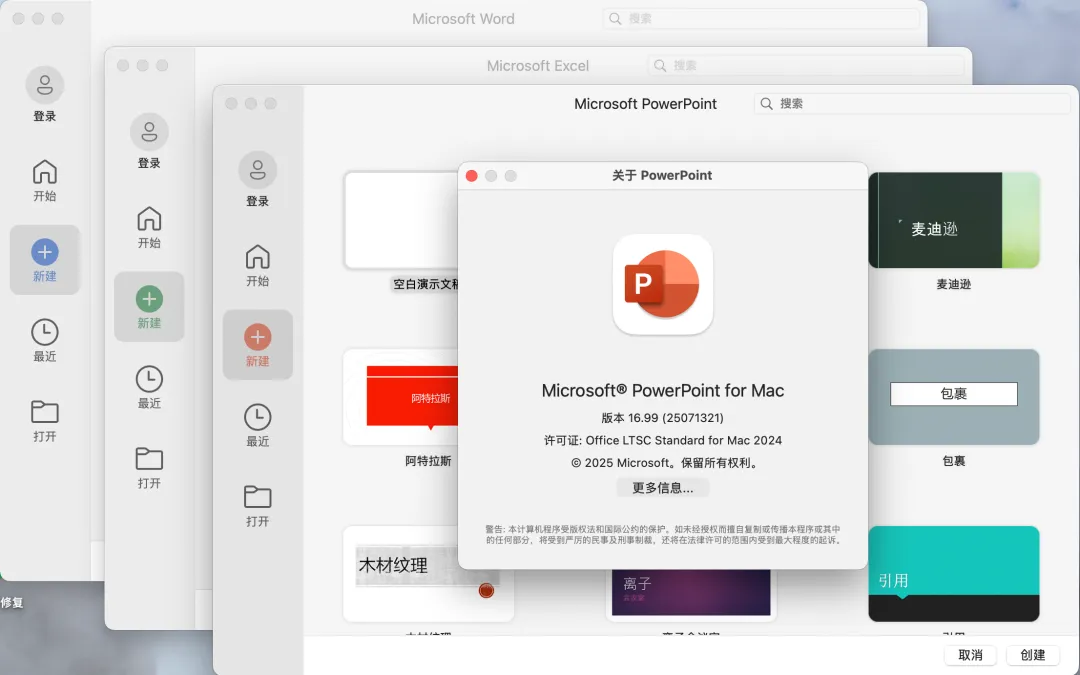The width and height of the screenshot is (1080, 675).
Task: Click the 麦迪逊 caption below its thumbnail
Action: coord(954,284)
